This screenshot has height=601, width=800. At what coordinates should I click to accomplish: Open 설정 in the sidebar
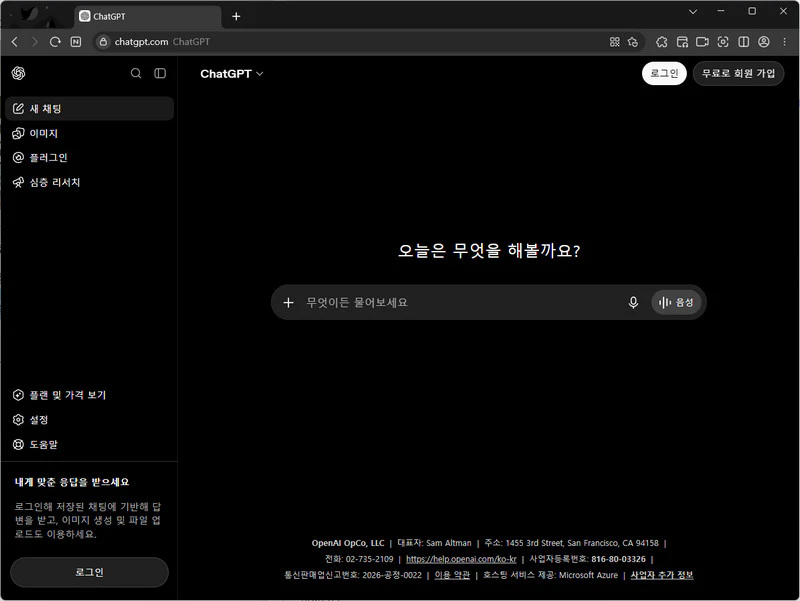tap(89, 419)
